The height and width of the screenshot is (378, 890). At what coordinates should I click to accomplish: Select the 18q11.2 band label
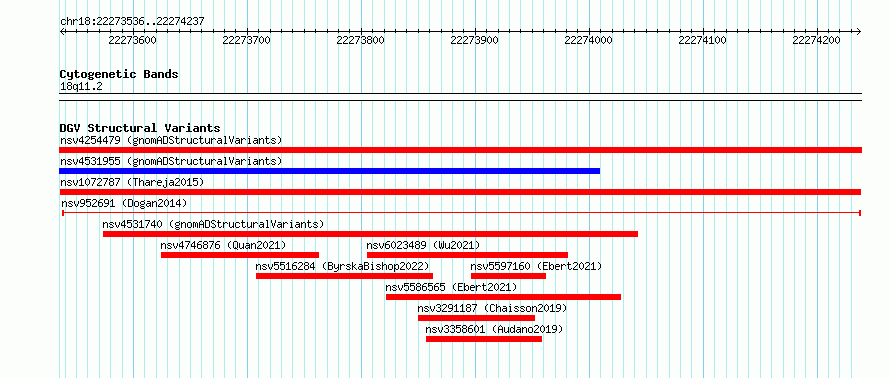click(81, 87)
